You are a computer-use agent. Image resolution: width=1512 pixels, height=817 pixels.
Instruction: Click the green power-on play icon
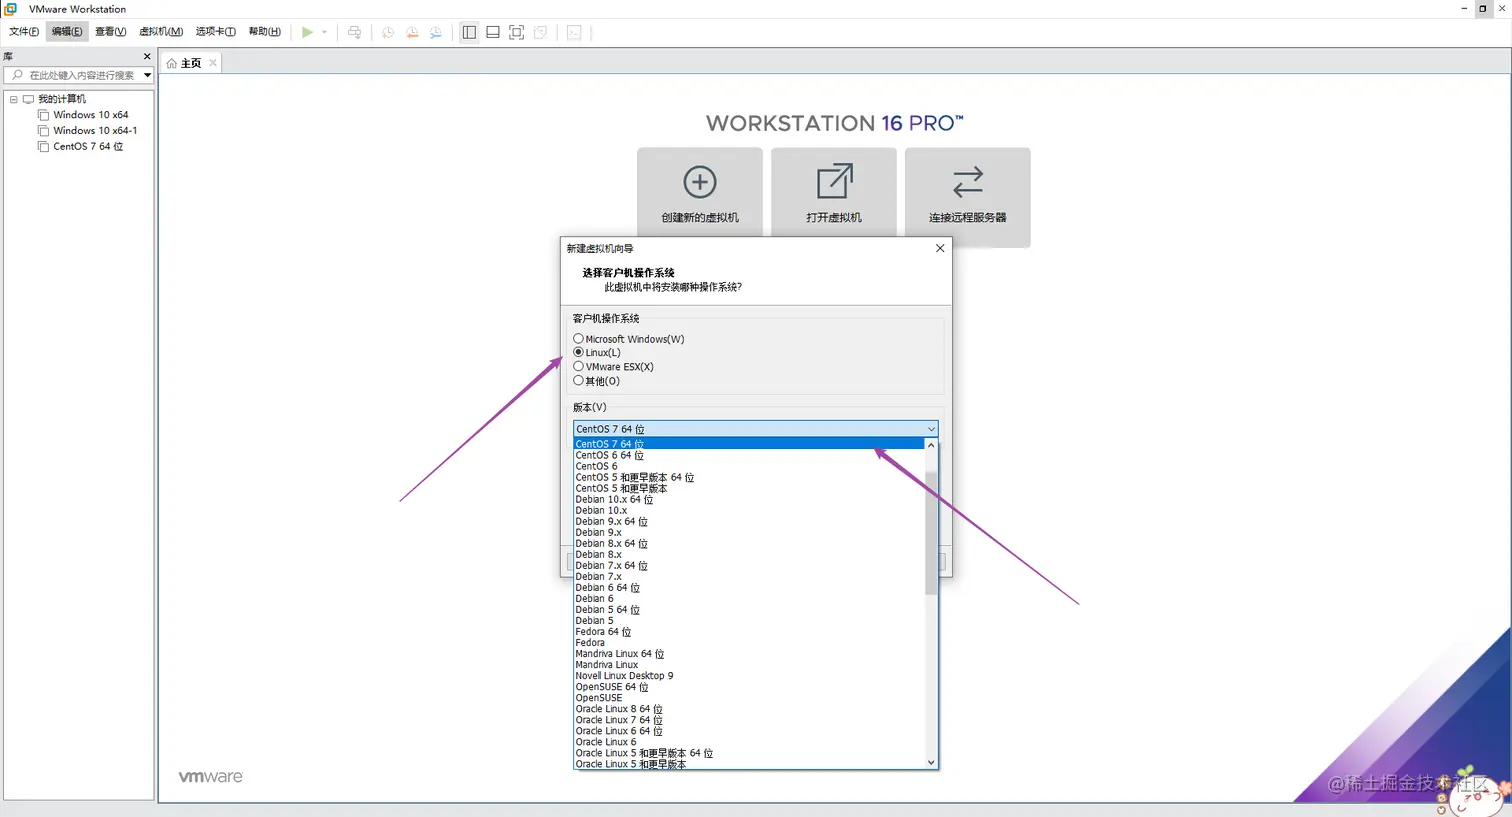click(x=308, y=32)
